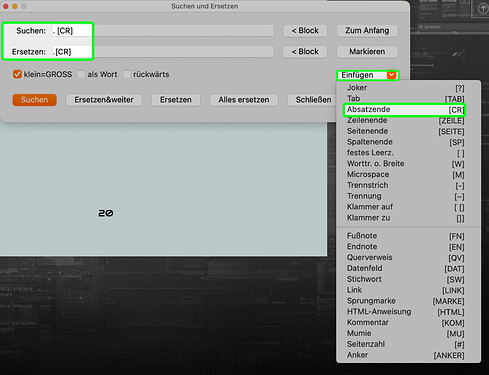Screen dimensions: 489x375
Task: Click Alles ersetzen button
Action: 244,100
